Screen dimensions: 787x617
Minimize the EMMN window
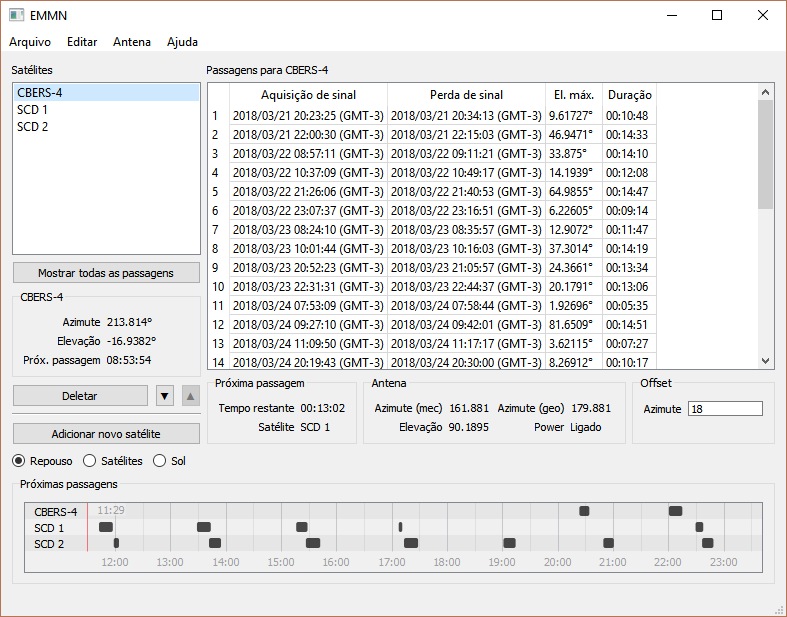pyautogui.click(x=672, y=15)
